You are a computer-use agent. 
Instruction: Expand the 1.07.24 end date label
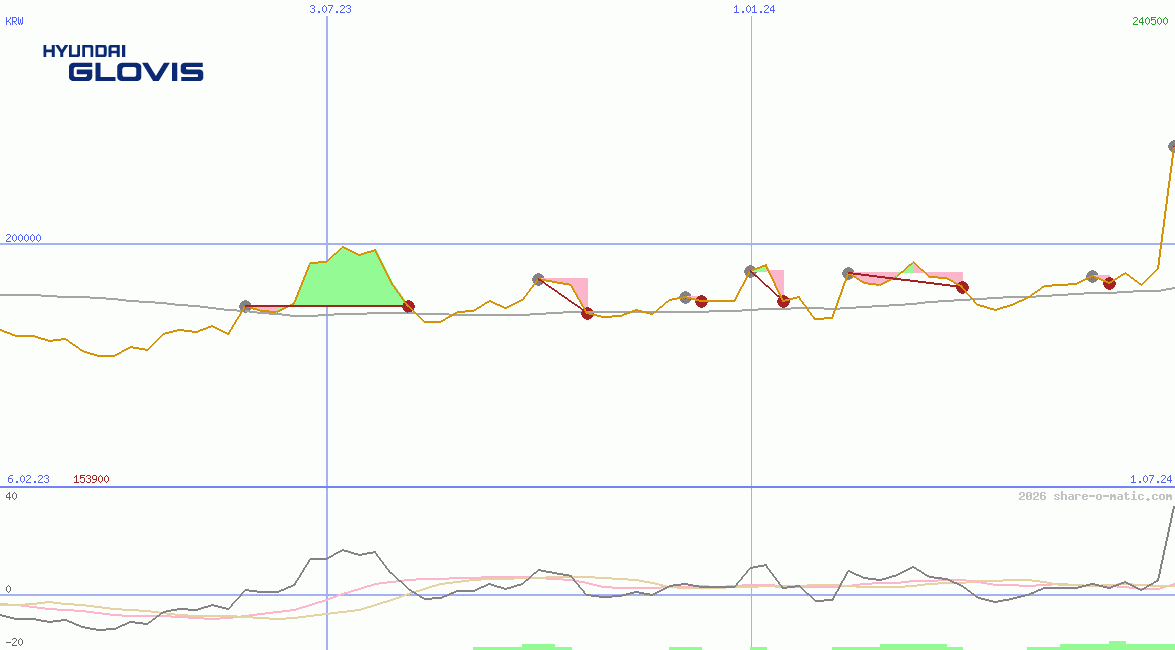tap(1146, 479)
